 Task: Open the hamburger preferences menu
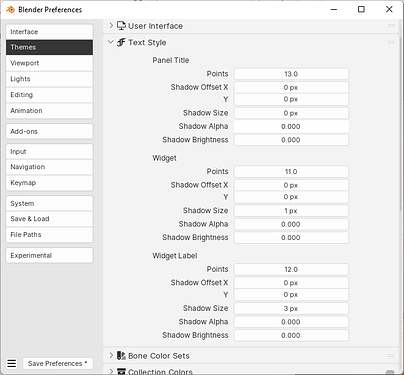click(x=12, y=363)
